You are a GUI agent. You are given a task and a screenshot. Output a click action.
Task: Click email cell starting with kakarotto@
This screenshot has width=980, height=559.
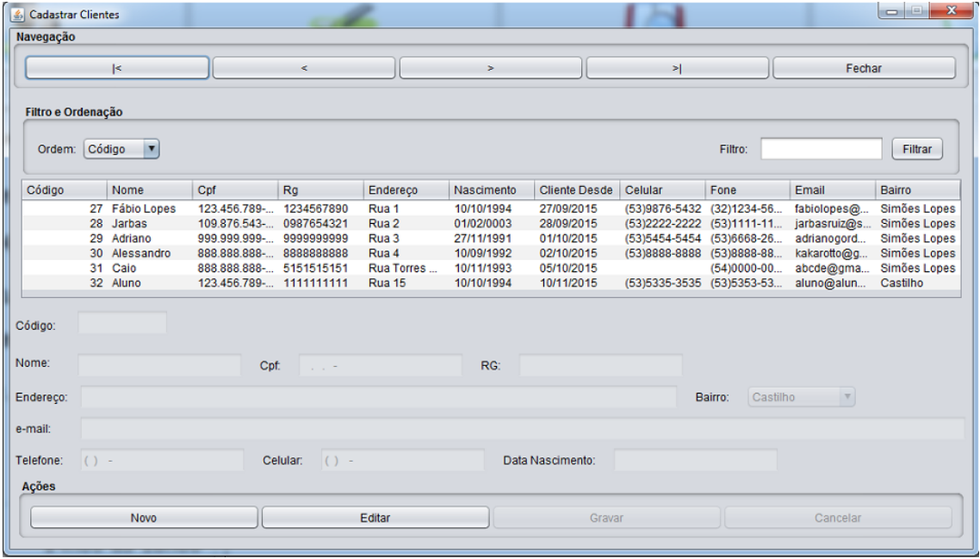(x=833, y=253)
